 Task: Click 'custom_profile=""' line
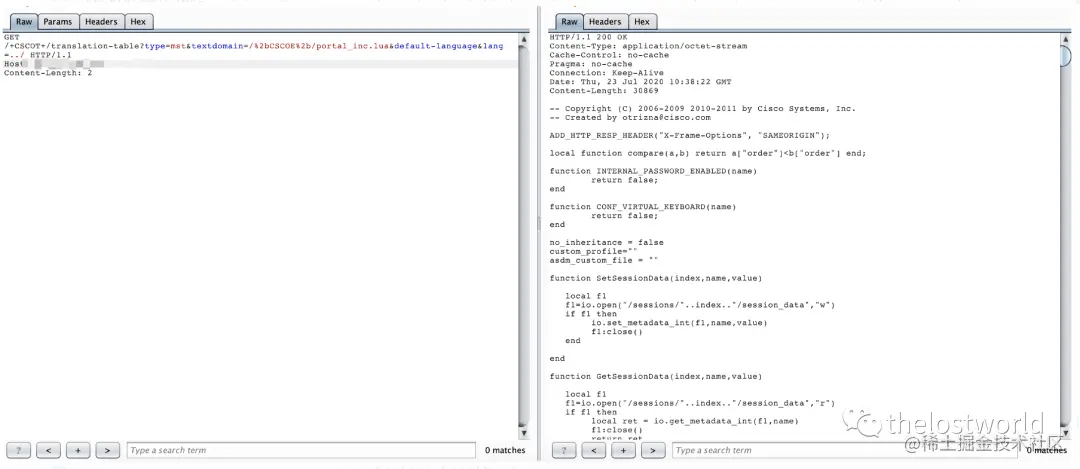594,251
